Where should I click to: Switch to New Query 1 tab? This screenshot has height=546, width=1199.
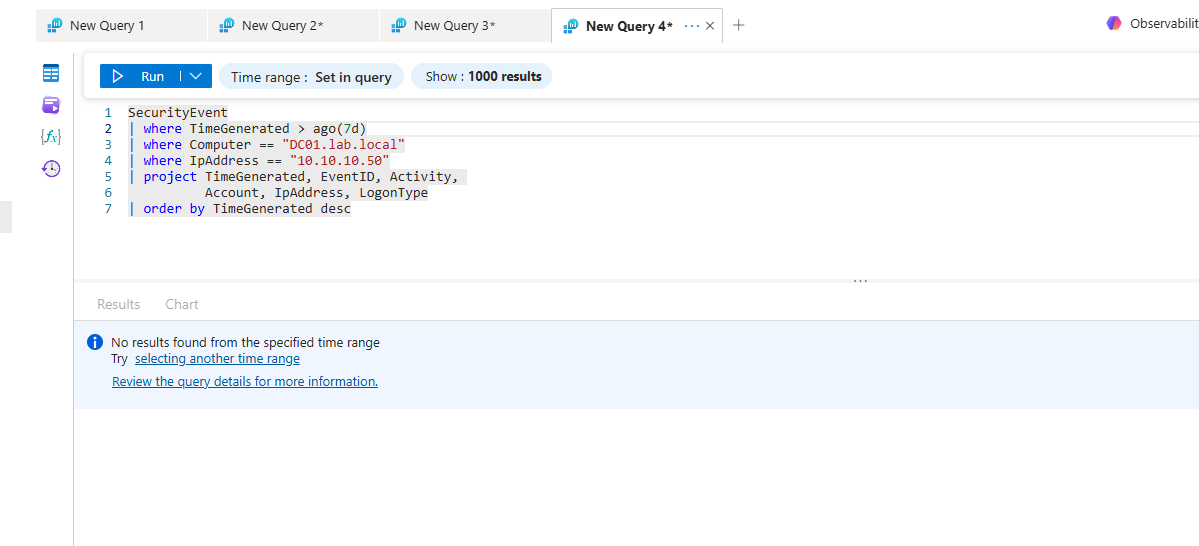coord(121,25)
